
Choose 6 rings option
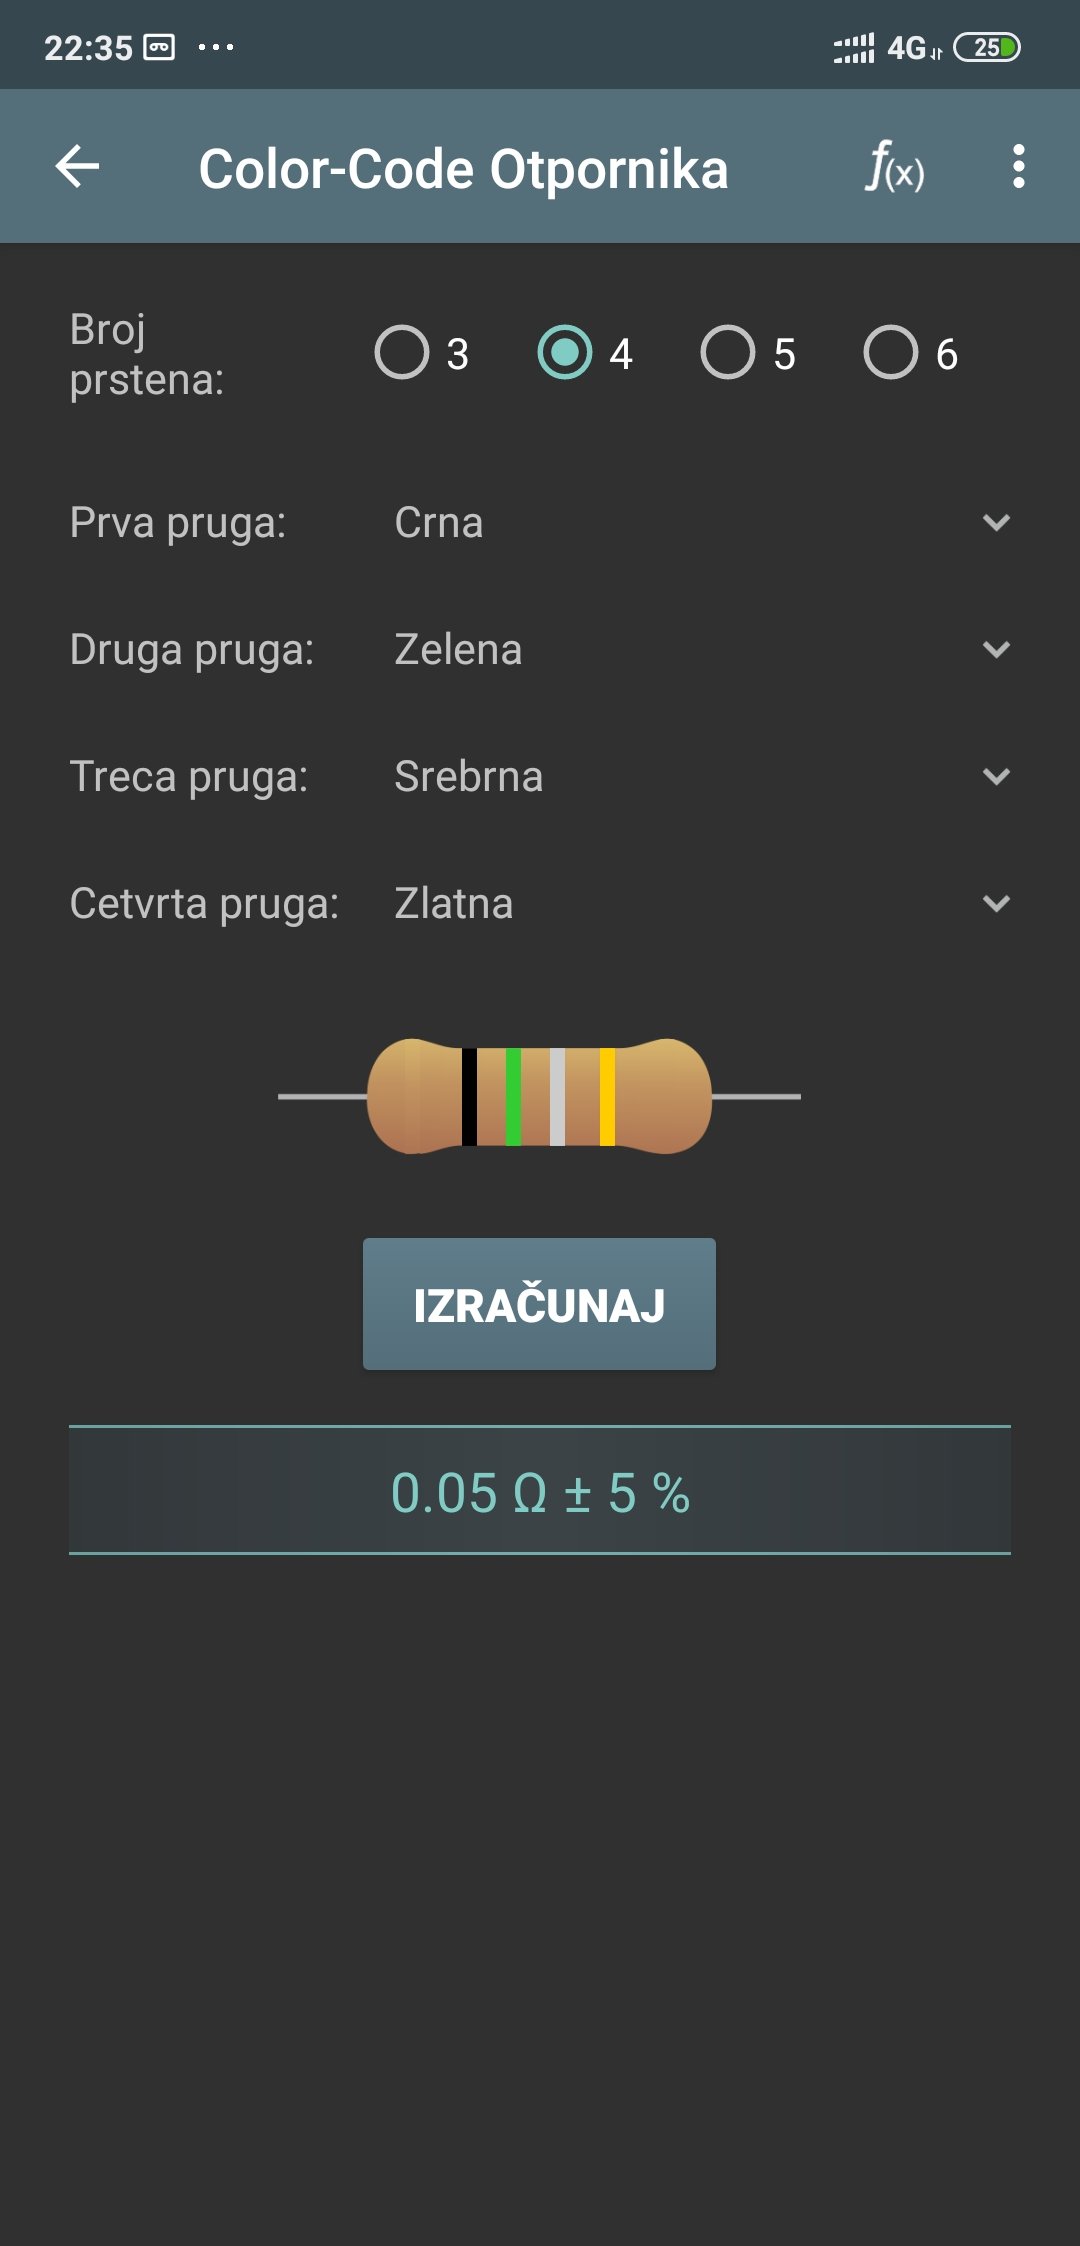[x=891, y=353]
